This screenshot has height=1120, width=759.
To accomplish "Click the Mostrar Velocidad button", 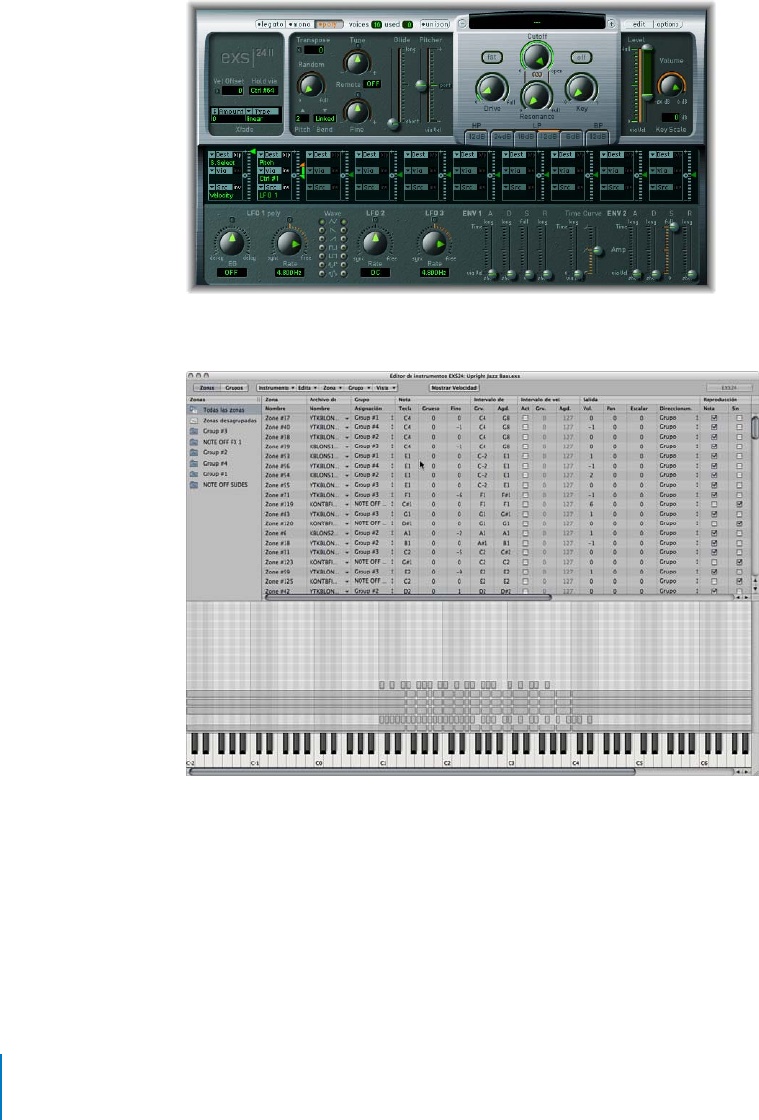I will coord(454,388).
